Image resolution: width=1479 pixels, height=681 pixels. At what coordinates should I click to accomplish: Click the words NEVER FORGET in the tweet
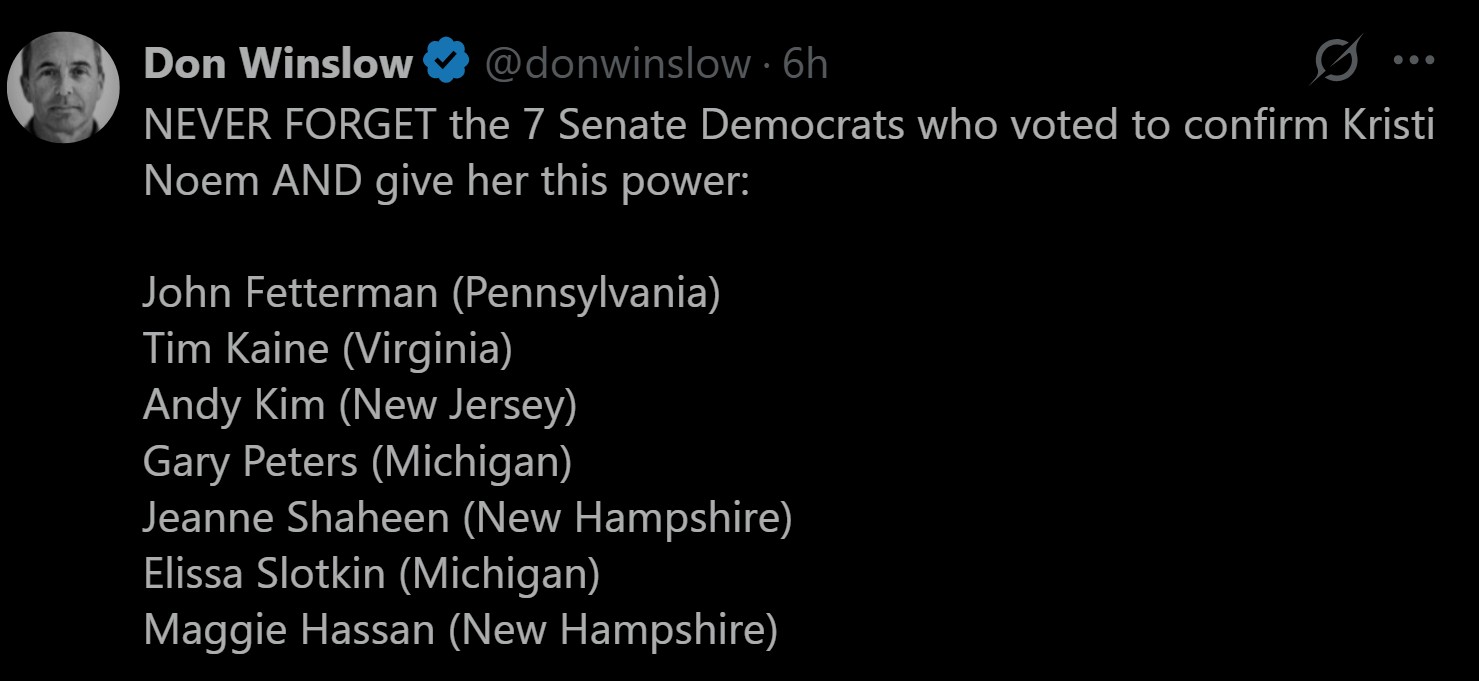pos(289,124)
